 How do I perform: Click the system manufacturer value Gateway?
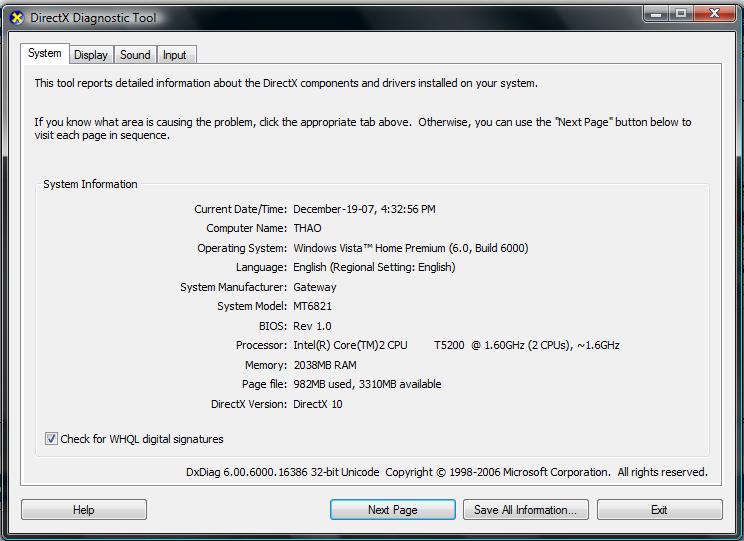coord(315,287)
